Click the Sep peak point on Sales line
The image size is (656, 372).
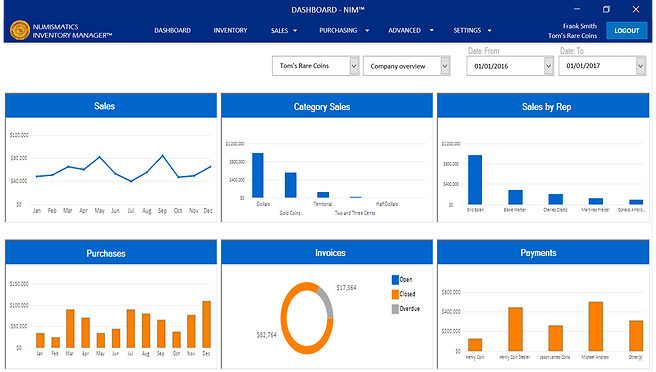(x=162, y=156)
